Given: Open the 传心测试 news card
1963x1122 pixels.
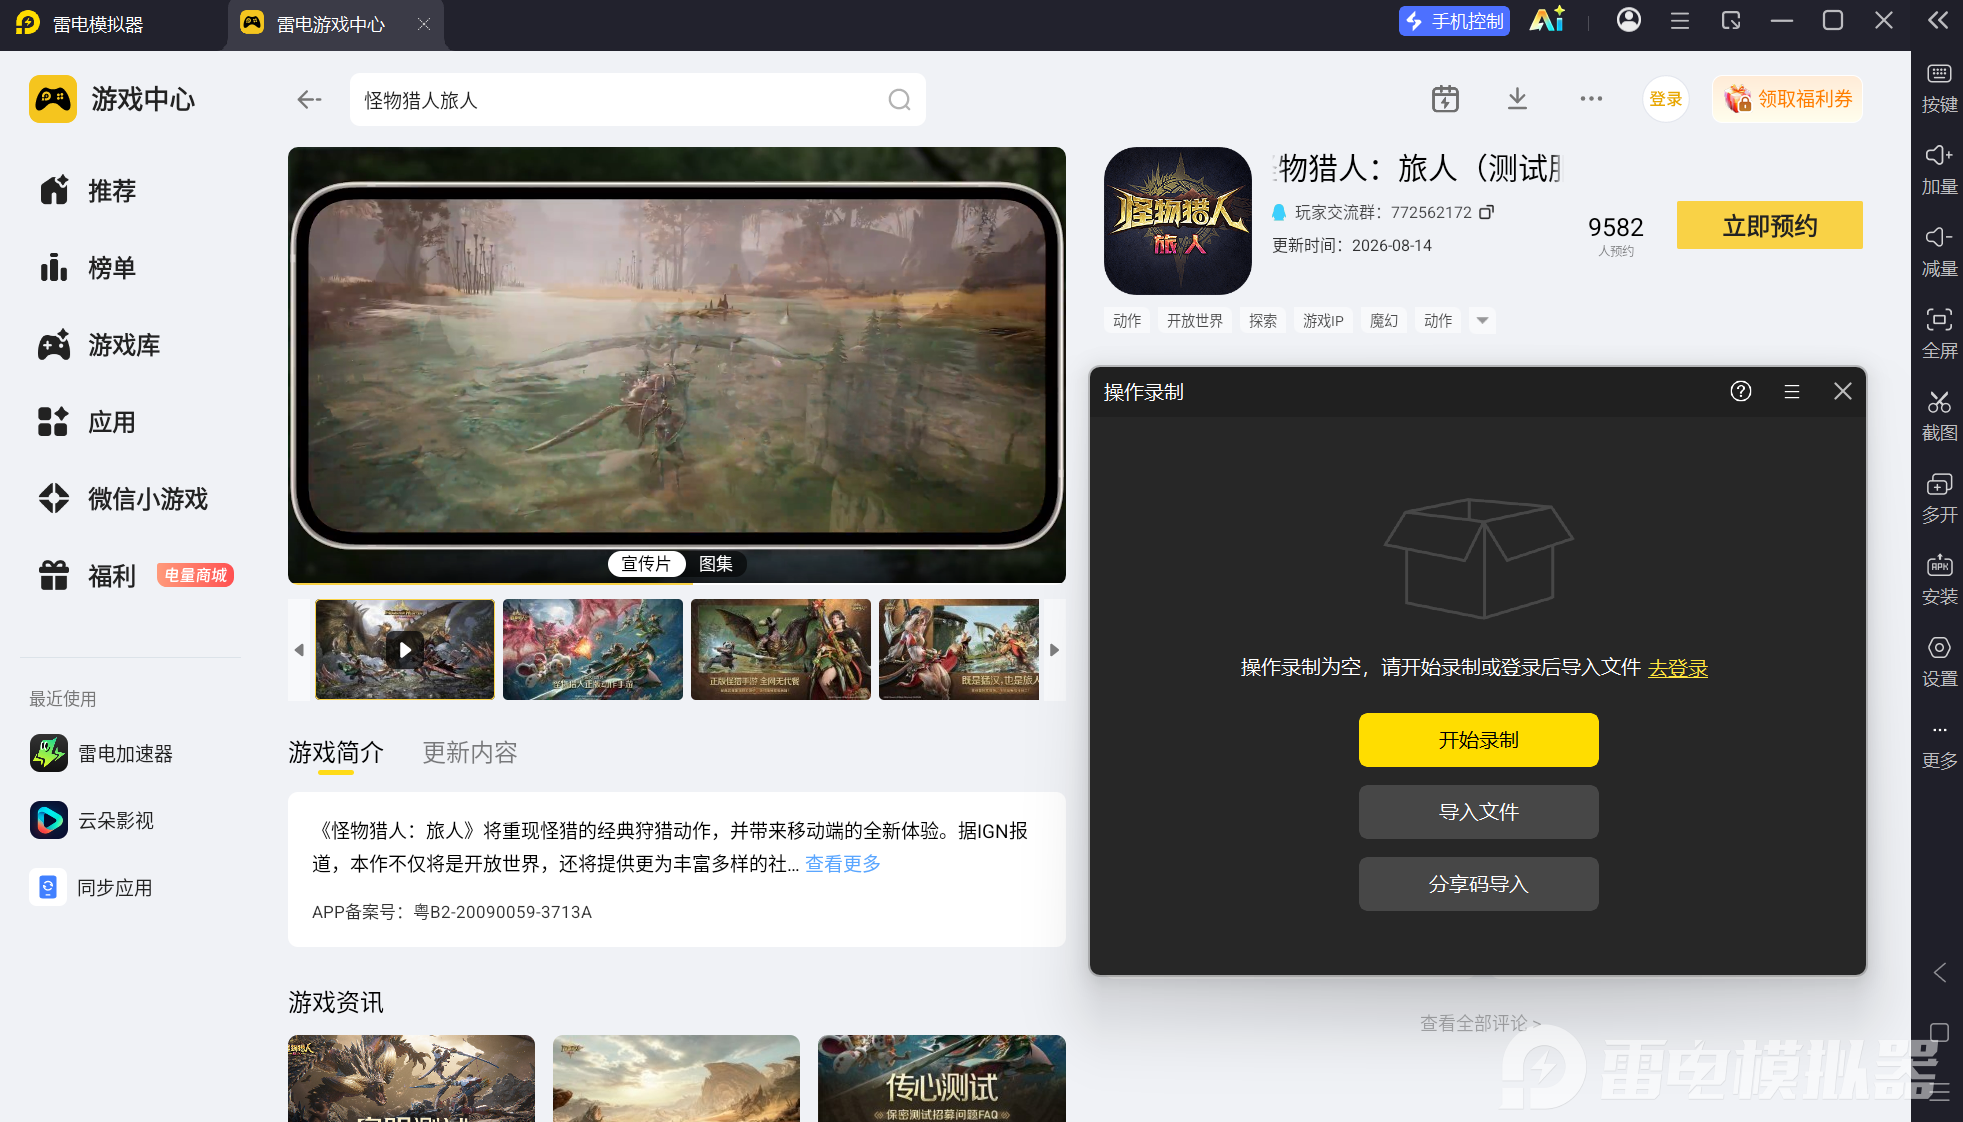Looking at the screenshot, I should [x=941, y=1078].
